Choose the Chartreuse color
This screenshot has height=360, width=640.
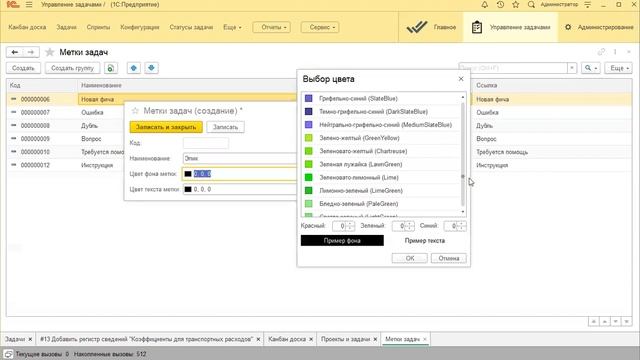point(382,151)
